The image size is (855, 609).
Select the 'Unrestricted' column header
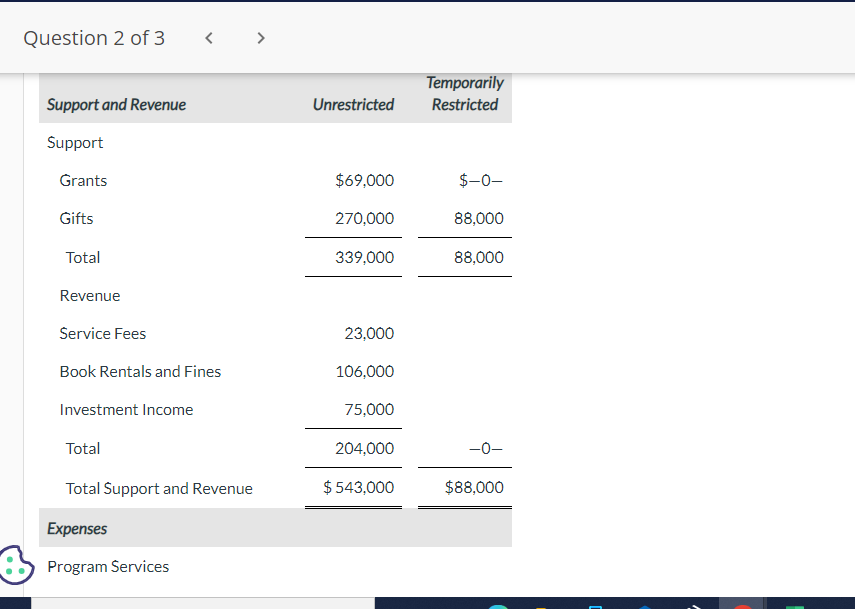[x=353, y=104]
